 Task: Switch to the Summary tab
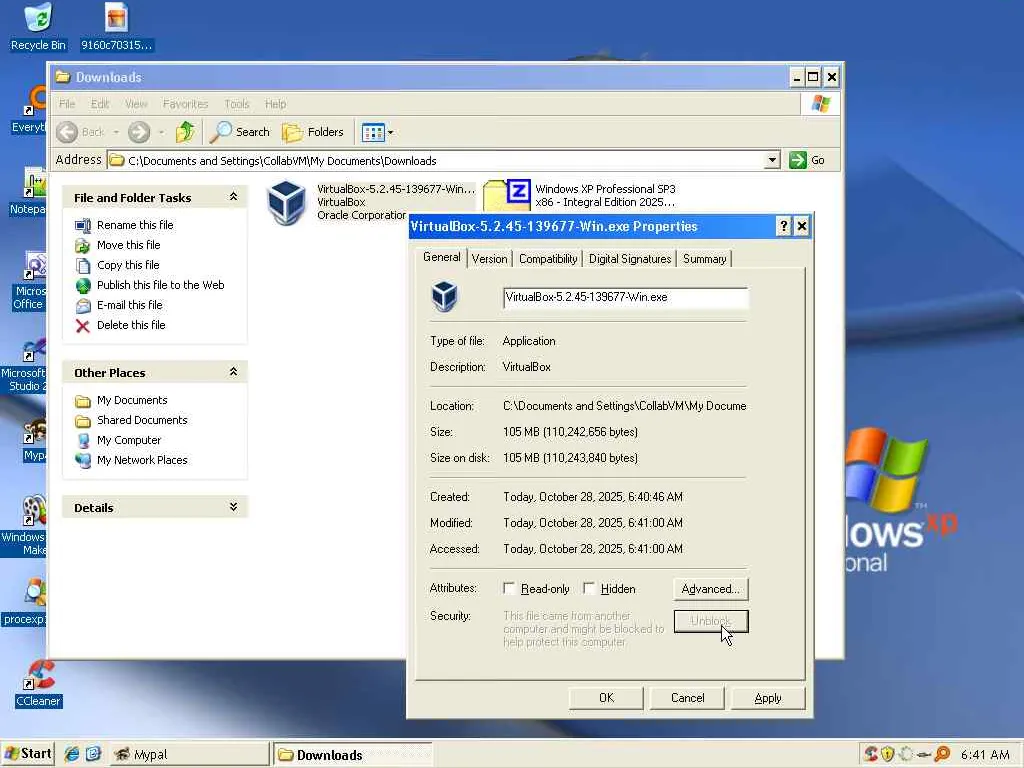(x=704, y=259)
